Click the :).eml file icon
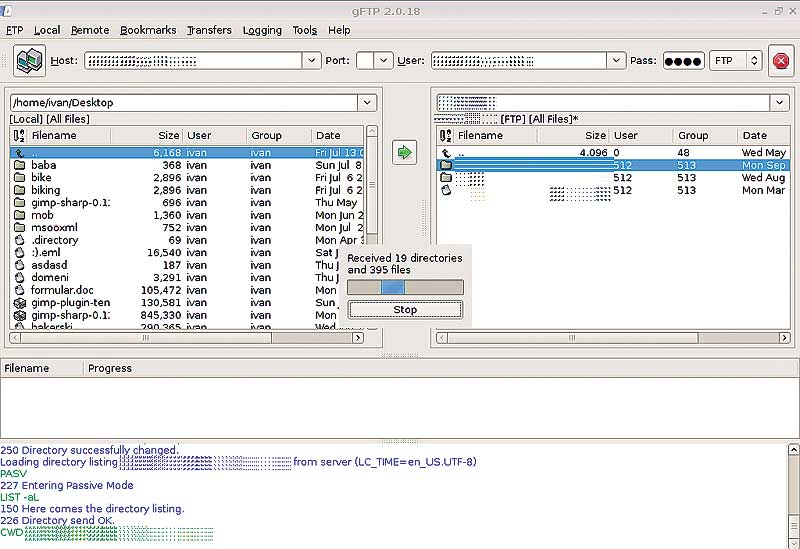 pos(19,253)
